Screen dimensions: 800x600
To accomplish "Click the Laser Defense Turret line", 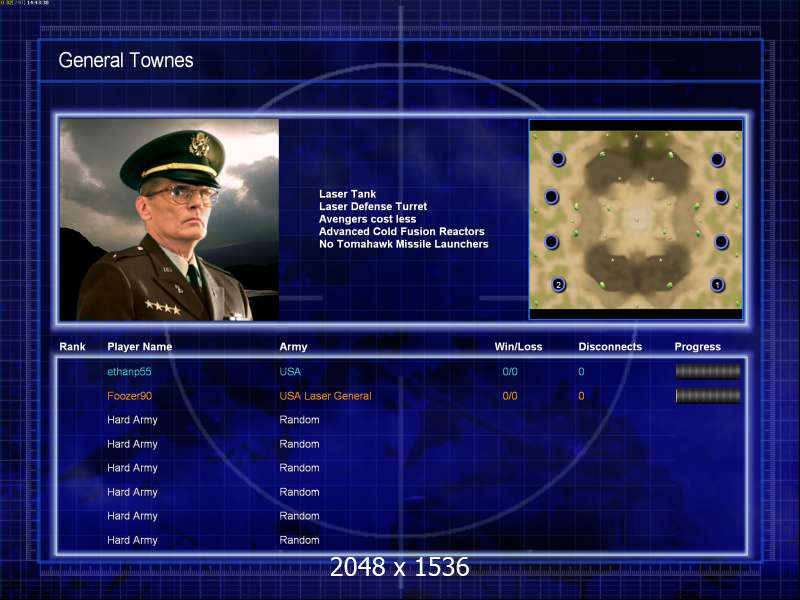I will coord(373,207).
